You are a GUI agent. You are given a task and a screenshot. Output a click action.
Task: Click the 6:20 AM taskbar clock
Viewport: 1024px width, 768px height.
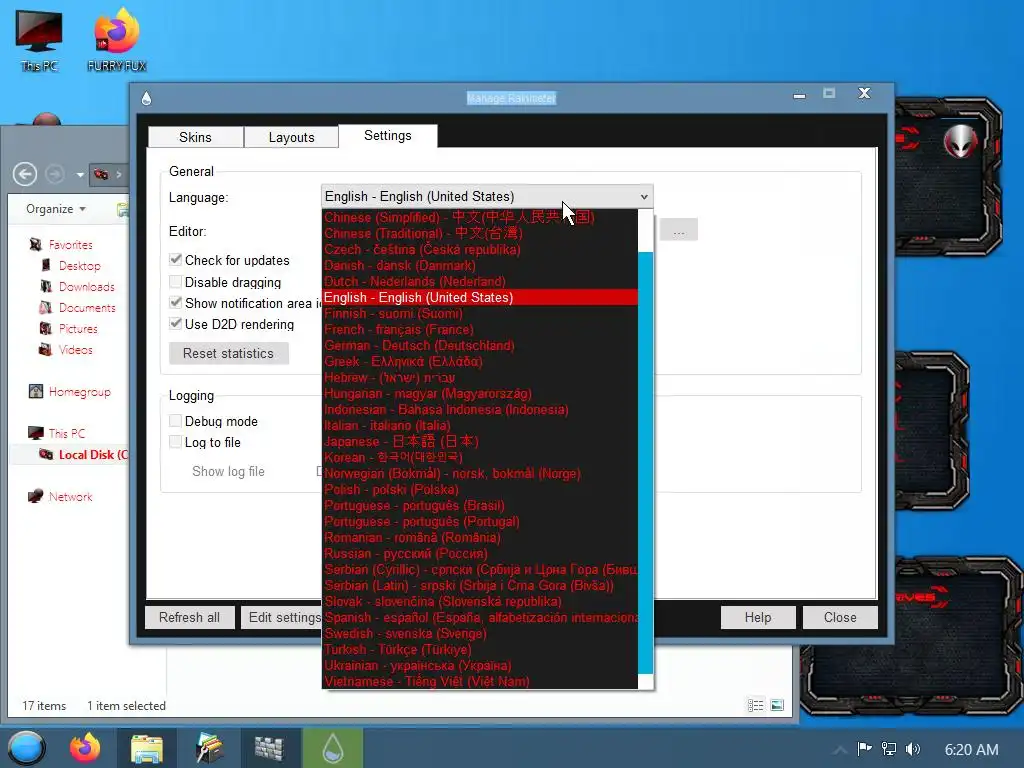coord(971,750)
